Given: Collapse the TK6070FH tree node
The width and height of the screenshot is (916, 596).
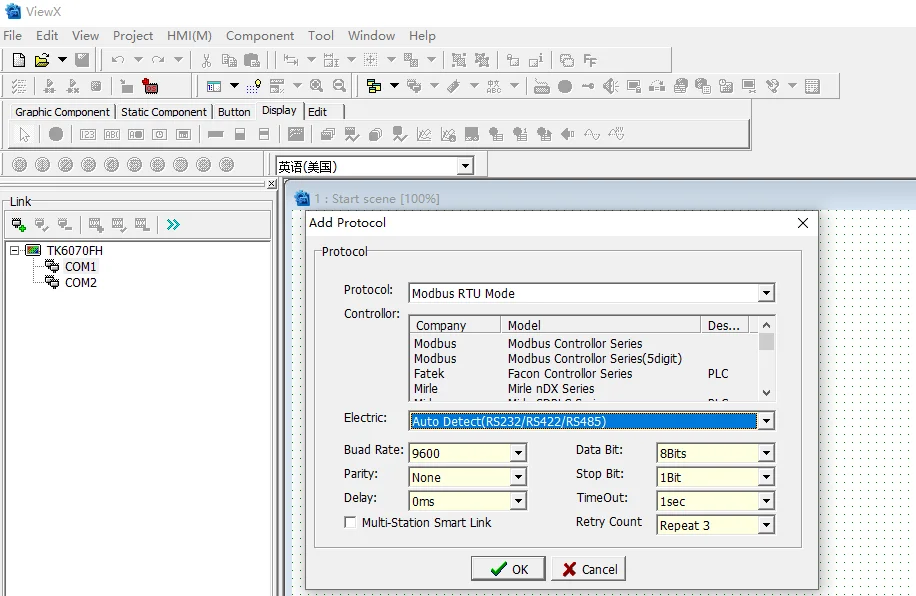Looking at the screenshot, I should [x=15, y=250].
